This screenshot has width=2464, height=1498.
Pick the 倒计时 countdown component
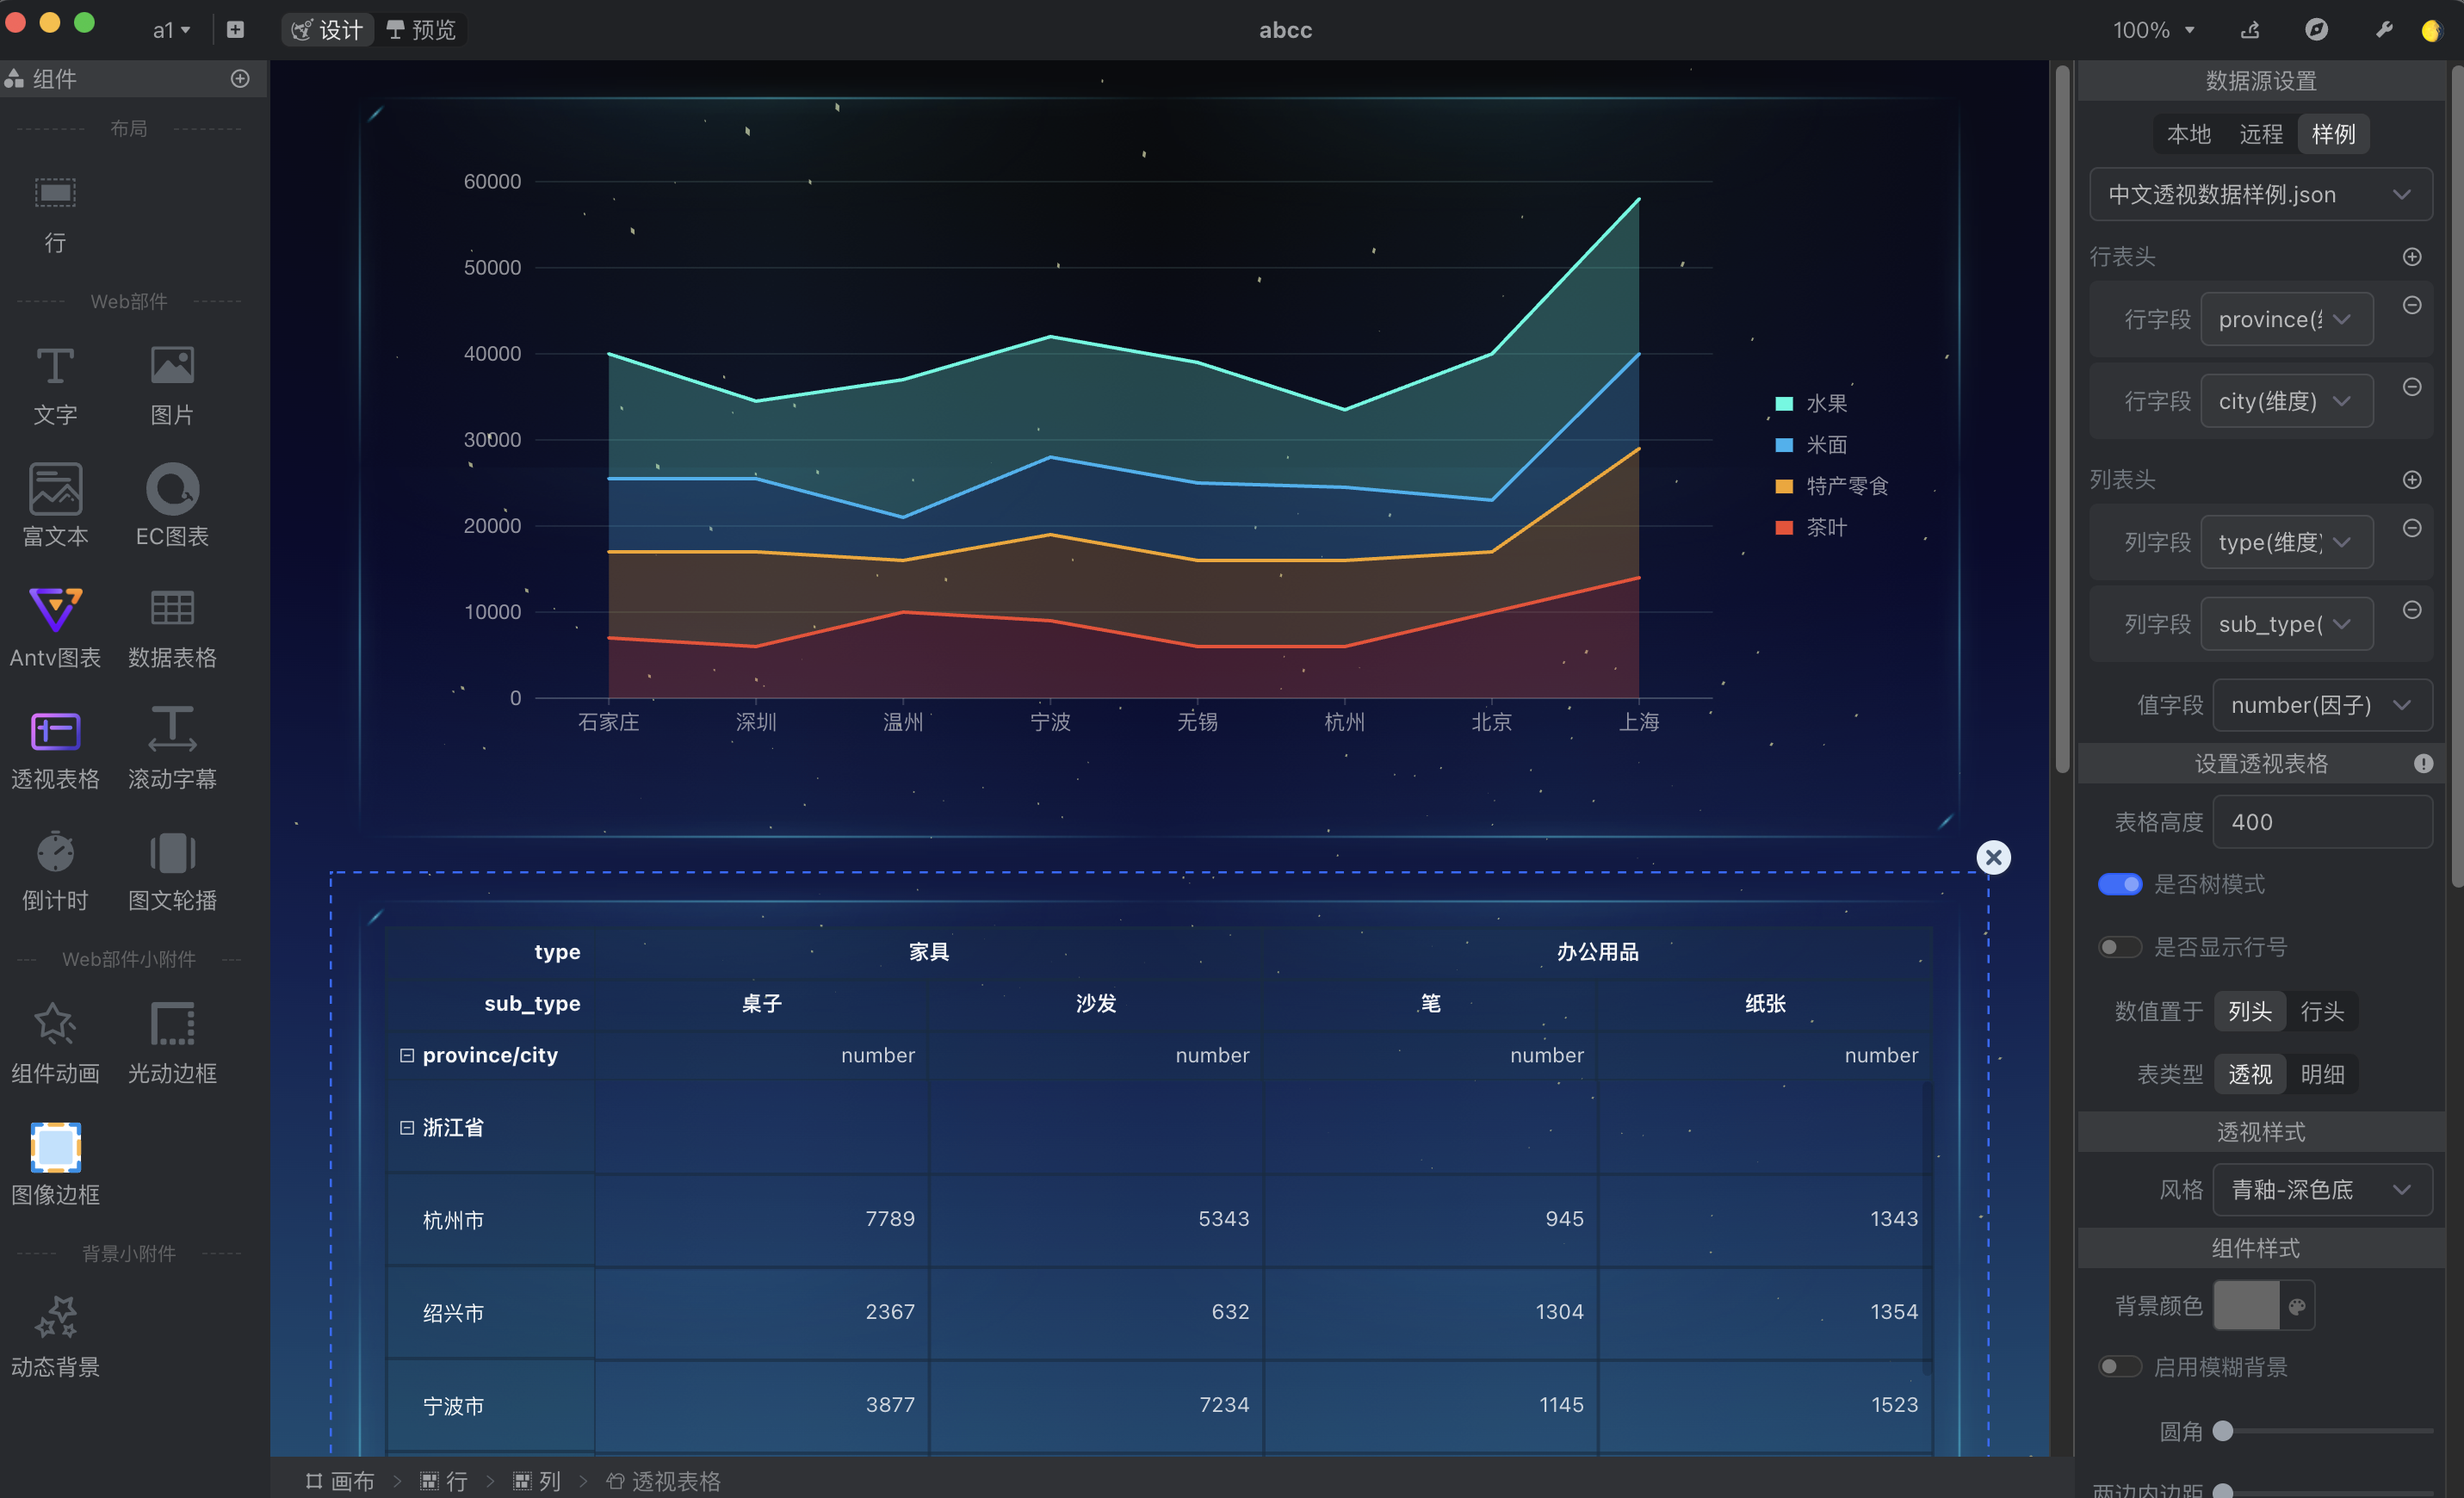55,853
